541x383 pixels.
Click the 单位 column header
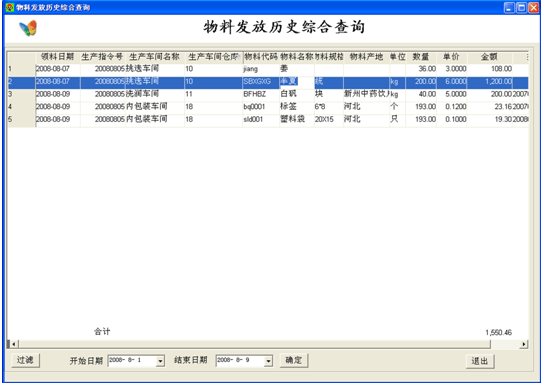point(397,57)
